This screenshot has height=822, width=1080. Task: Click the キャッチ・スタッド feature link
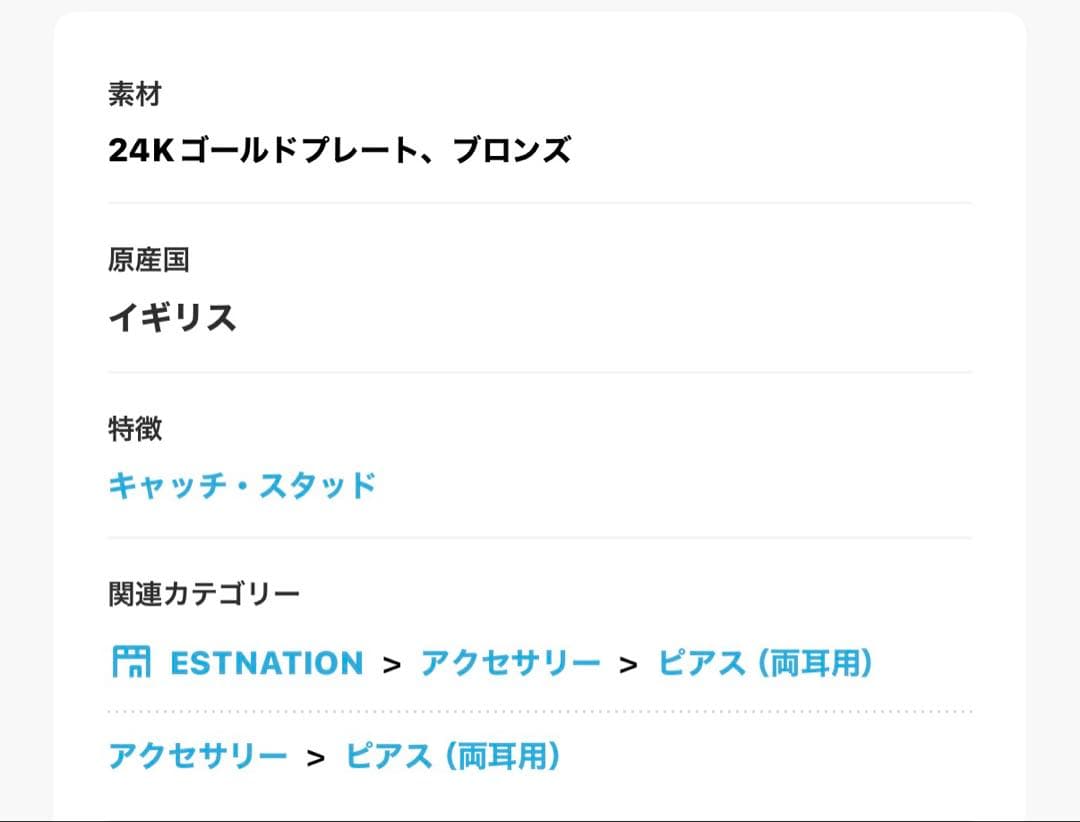click(242, 486)
